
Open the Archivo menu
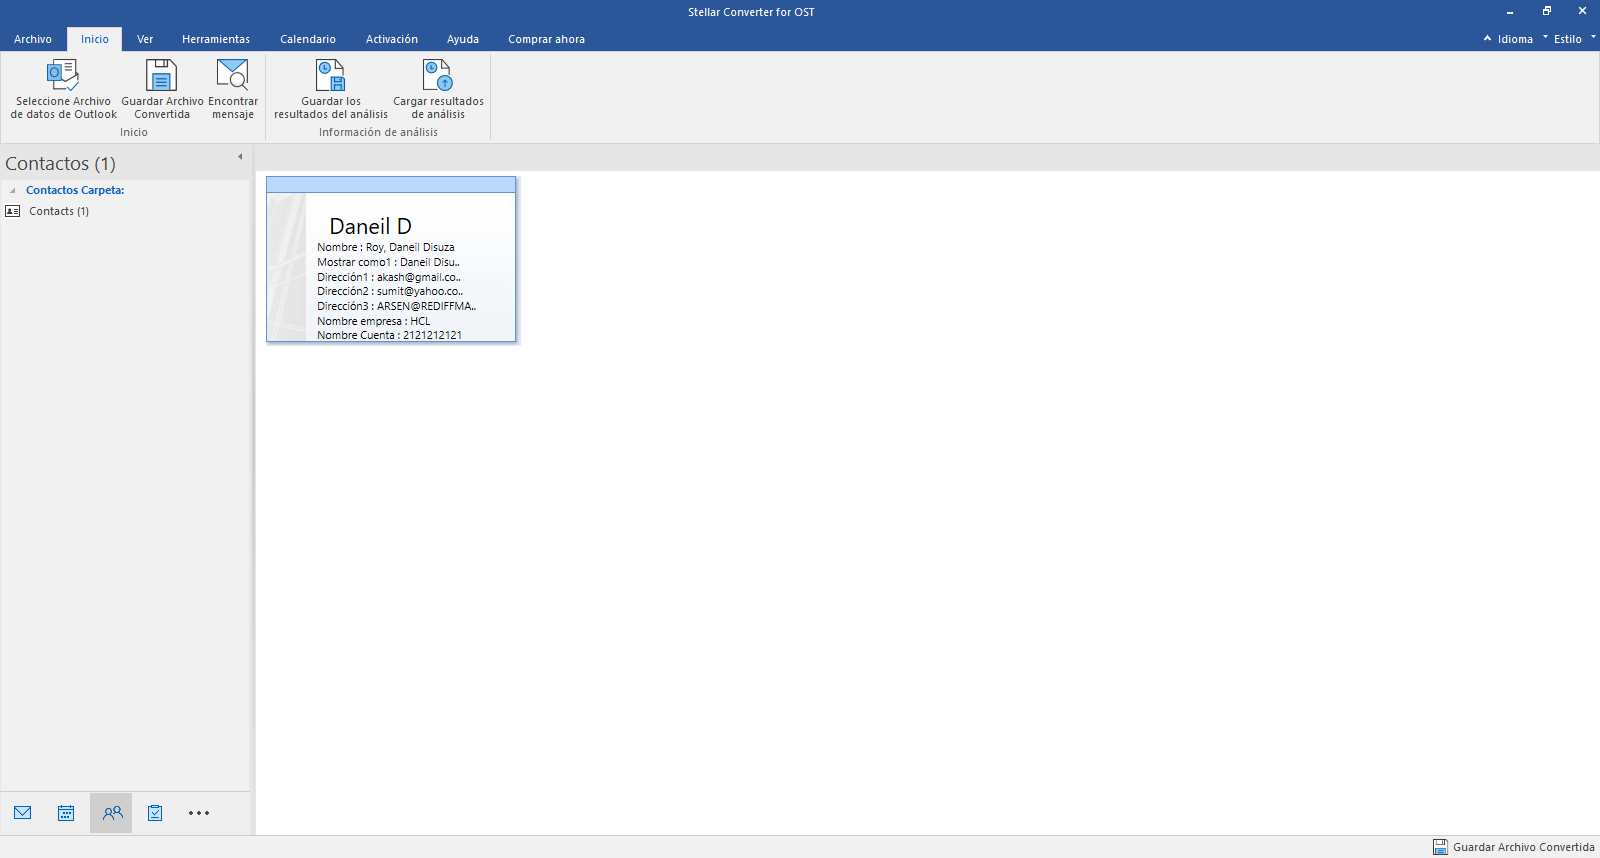(33, 39)
